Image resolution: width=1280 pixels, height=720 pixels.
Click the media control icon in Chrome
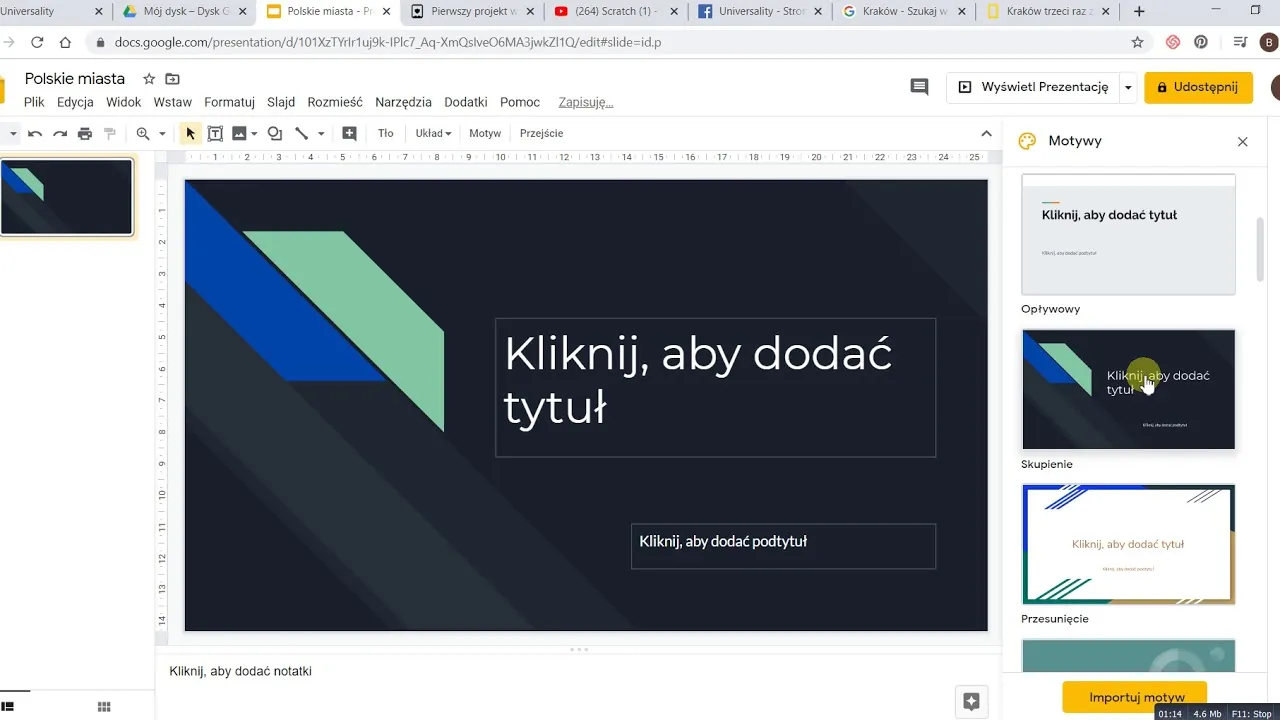click(1241, 43)
